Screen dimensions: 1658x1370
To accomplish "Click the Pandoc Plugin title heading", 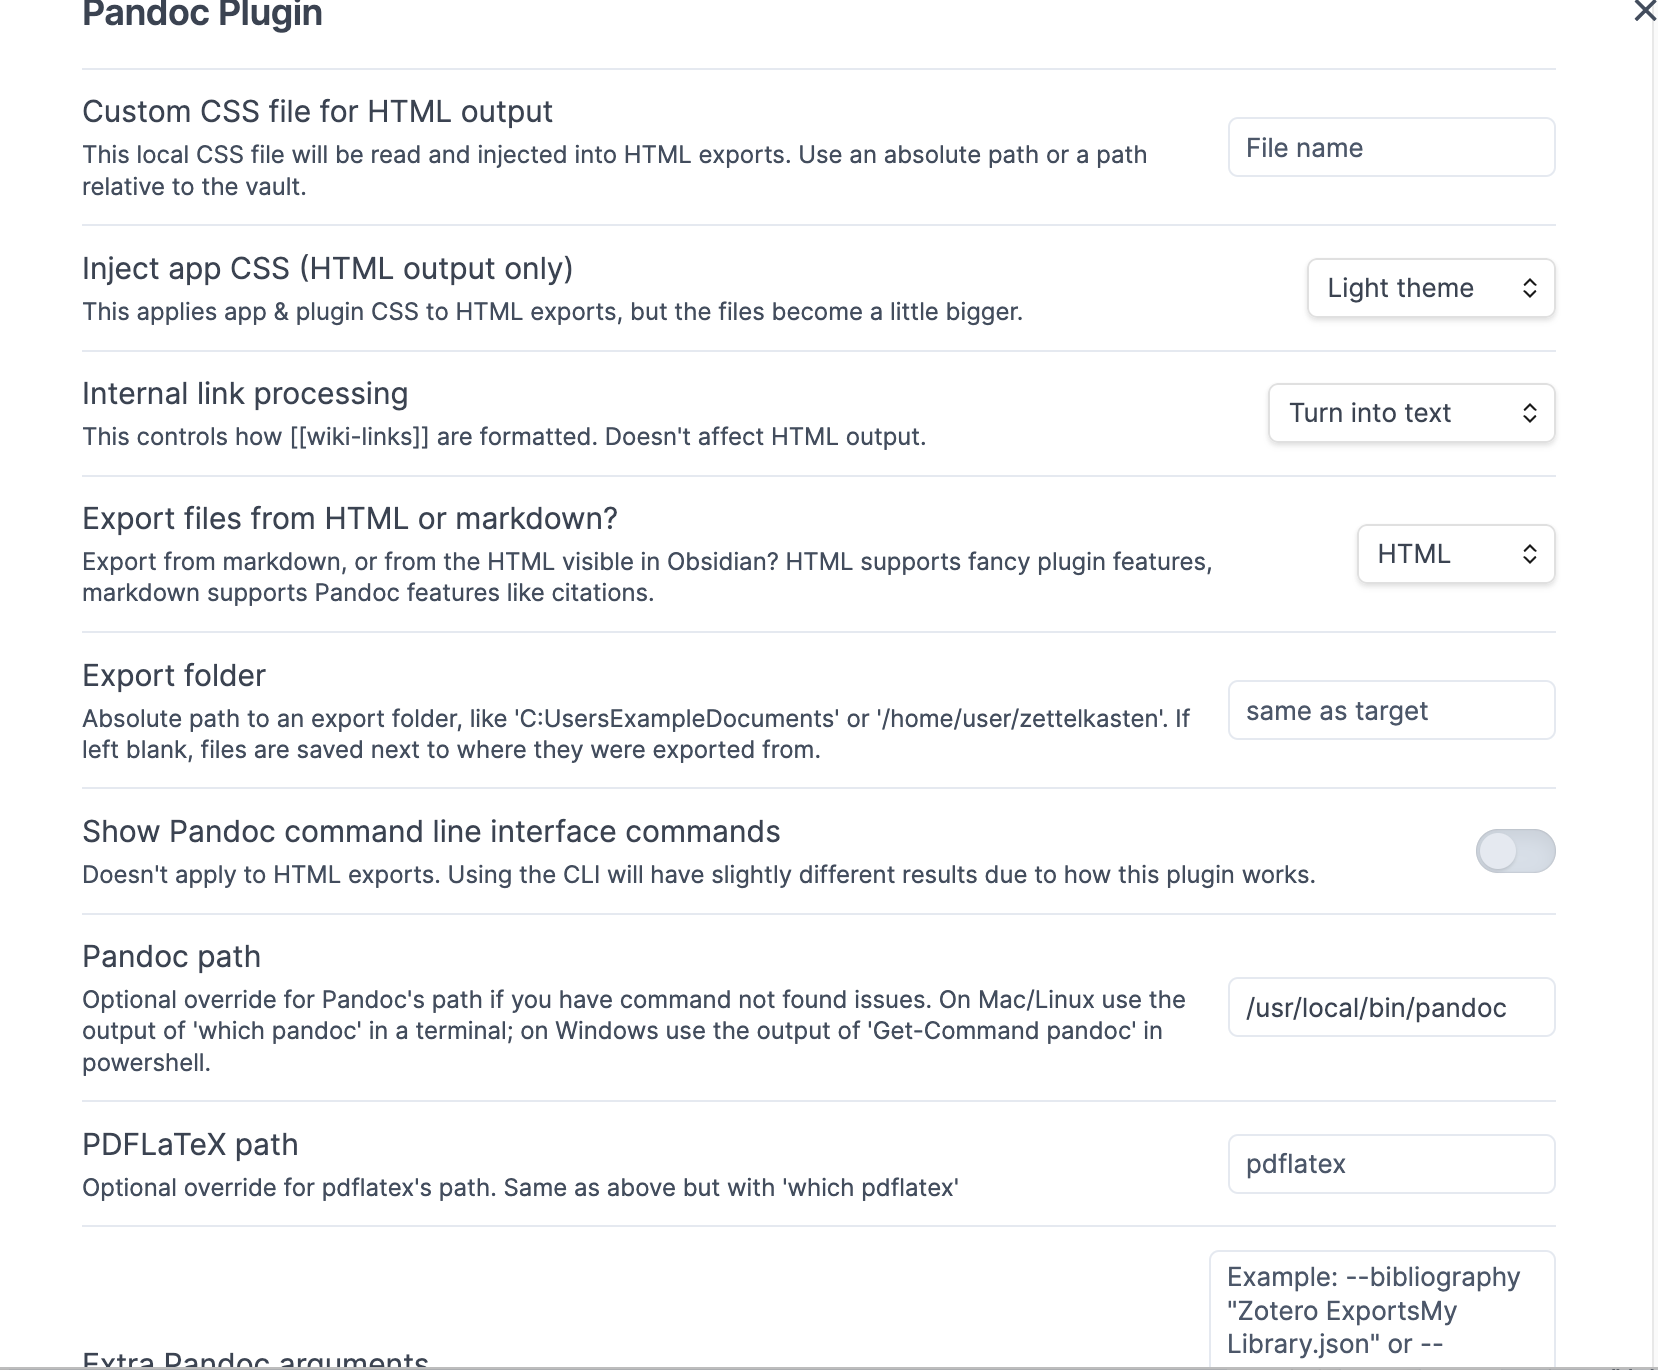I will 202,15.
